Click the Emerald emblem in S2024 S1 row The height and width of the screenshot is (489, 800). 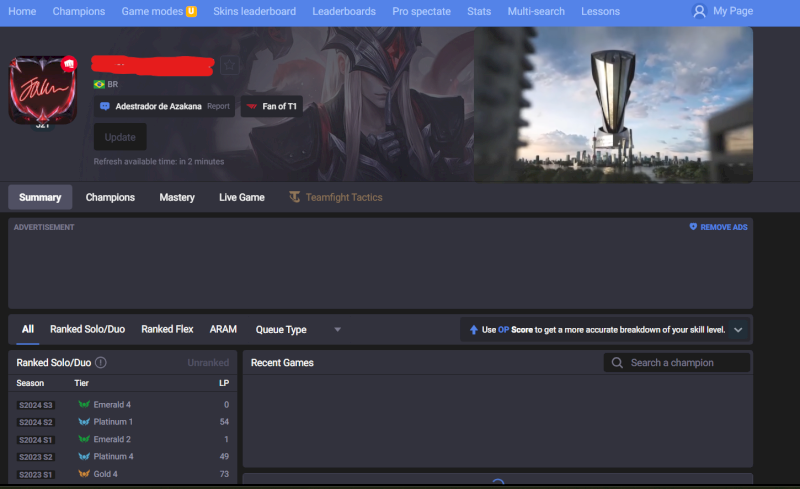click(x=84, y=439)
